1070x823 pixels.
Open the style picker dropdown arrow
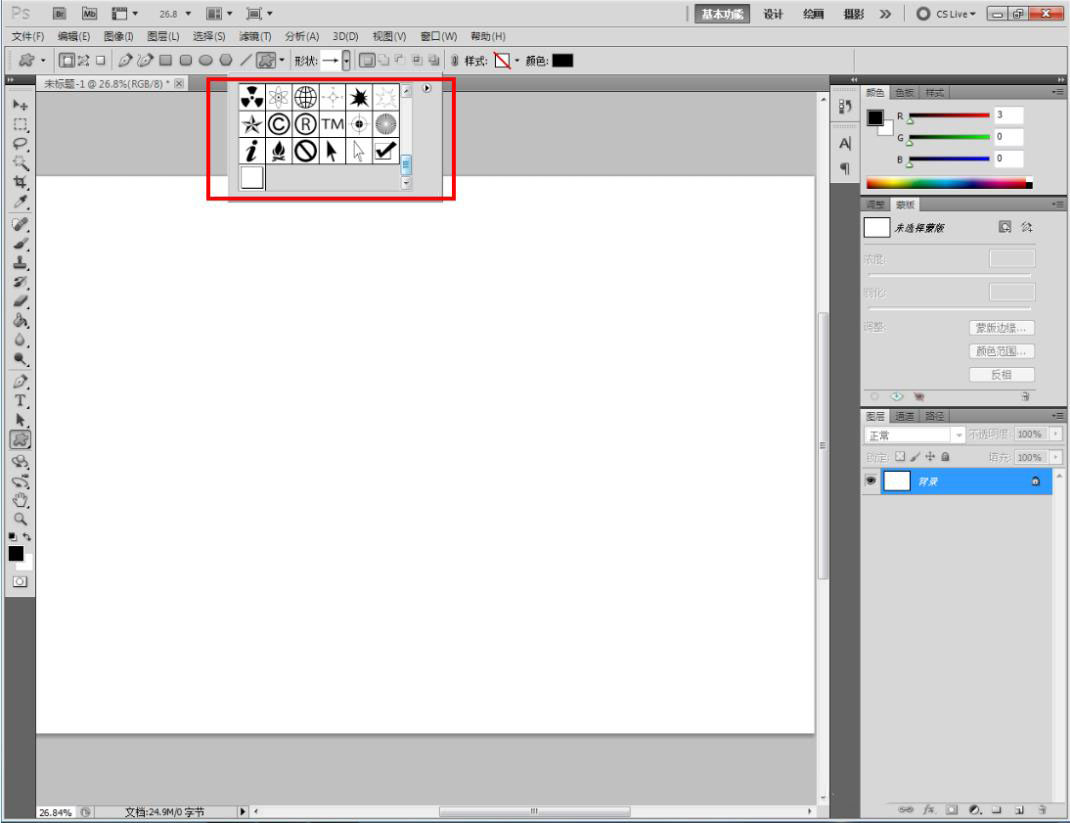tap(517, 61)
